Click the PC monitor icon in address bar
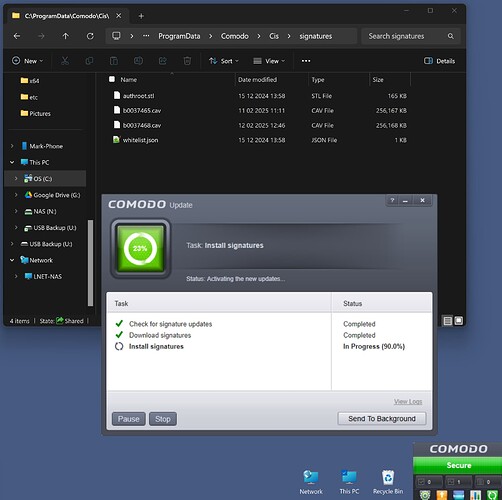 tap(116, 36)
